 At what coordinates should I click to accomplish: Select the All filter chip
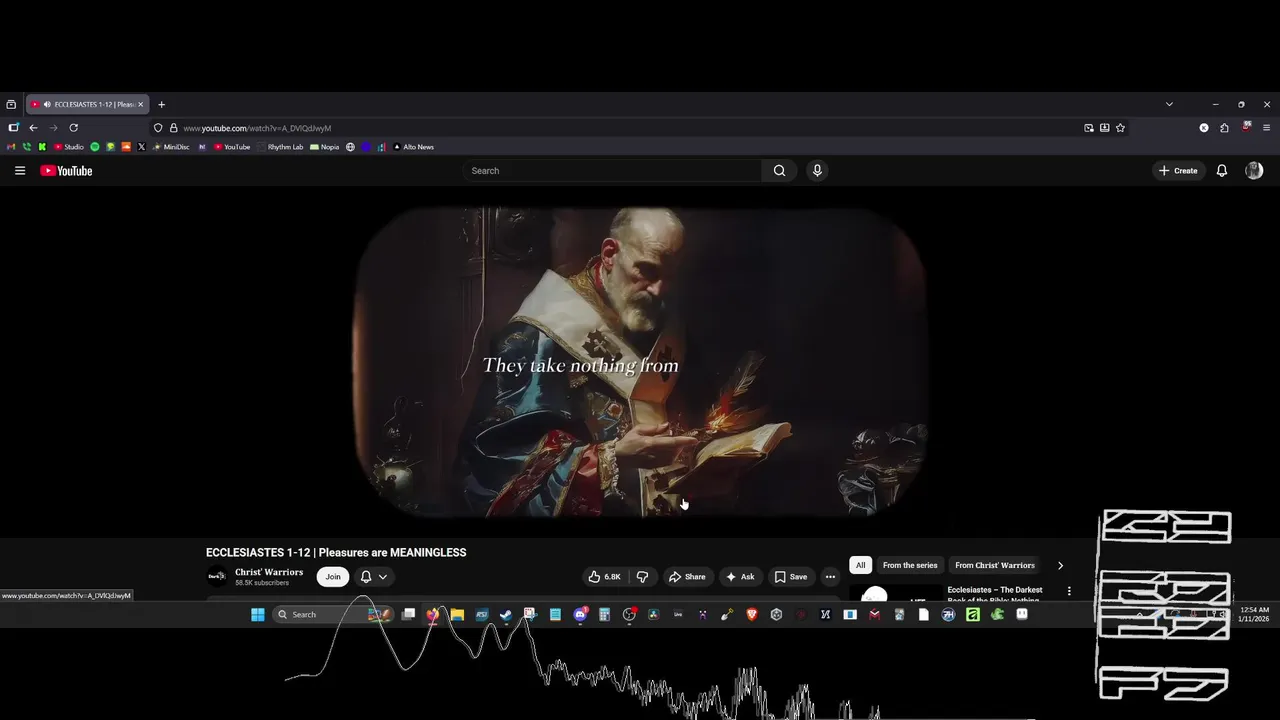[860, 566]
